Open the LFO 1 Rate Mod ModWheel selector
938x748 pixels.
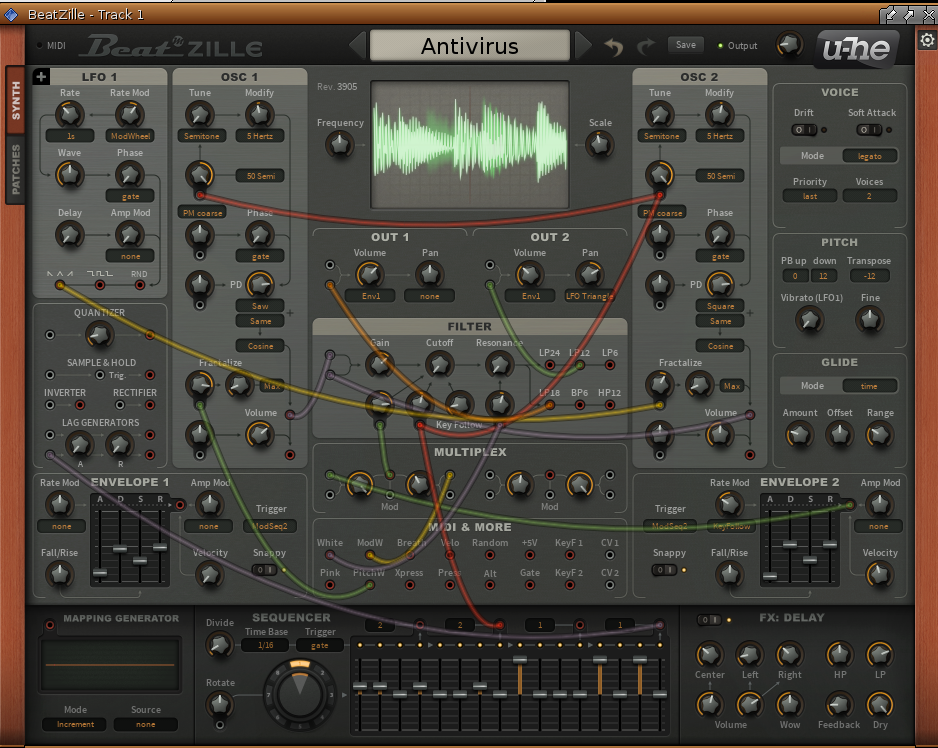coord(130,136)
